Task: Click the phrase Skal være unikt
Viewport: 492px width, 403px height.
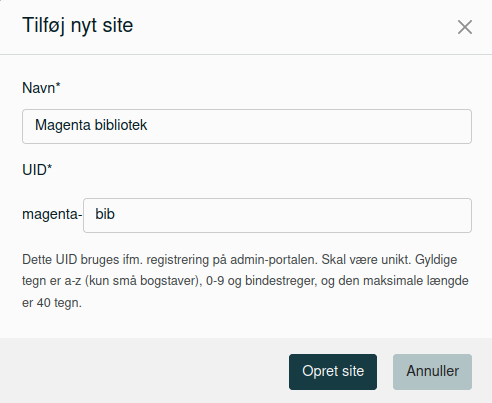Action: click(x=366, y=260)
